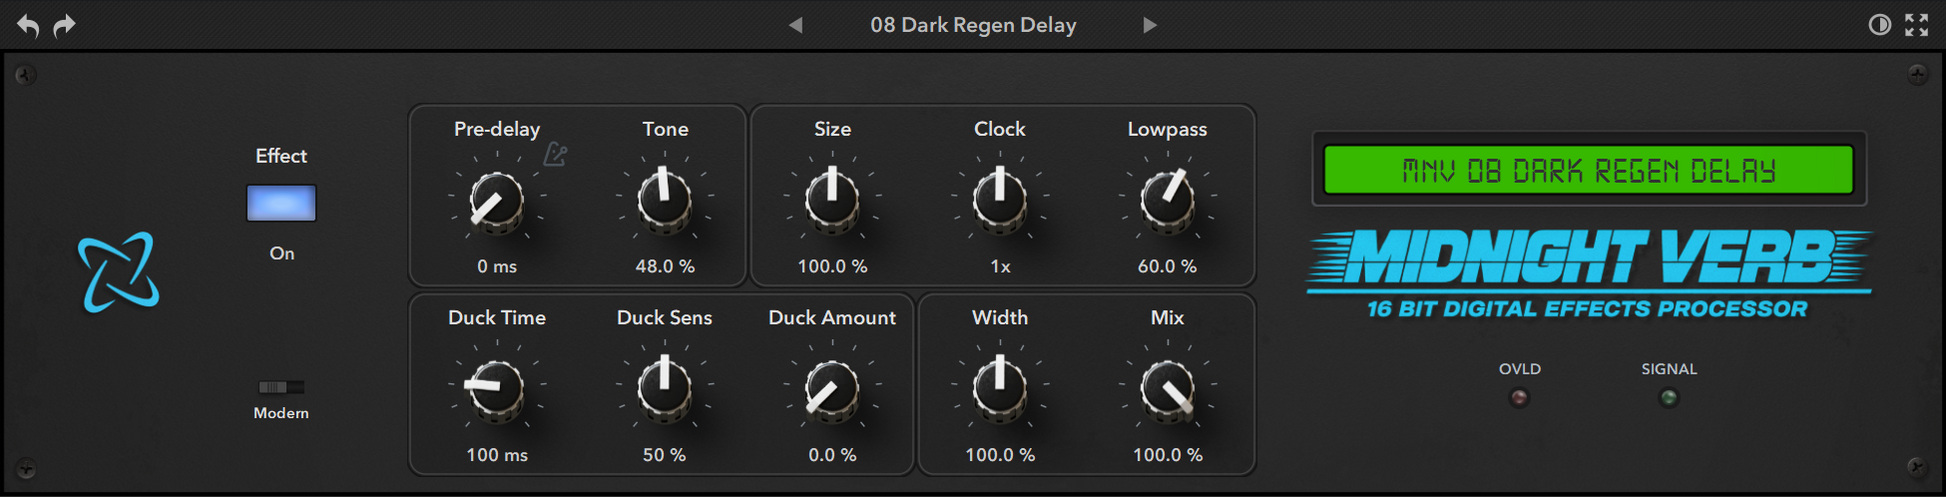1946x497 pixels.
Task: Undo the last change
Action: (28, 26)
